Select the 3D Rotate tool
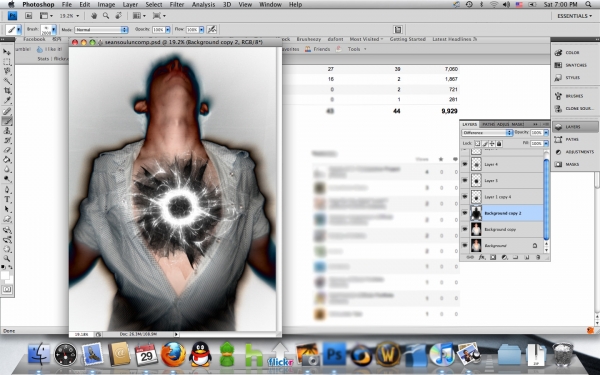This screenshot has width=600, height=375. point(7,230)
